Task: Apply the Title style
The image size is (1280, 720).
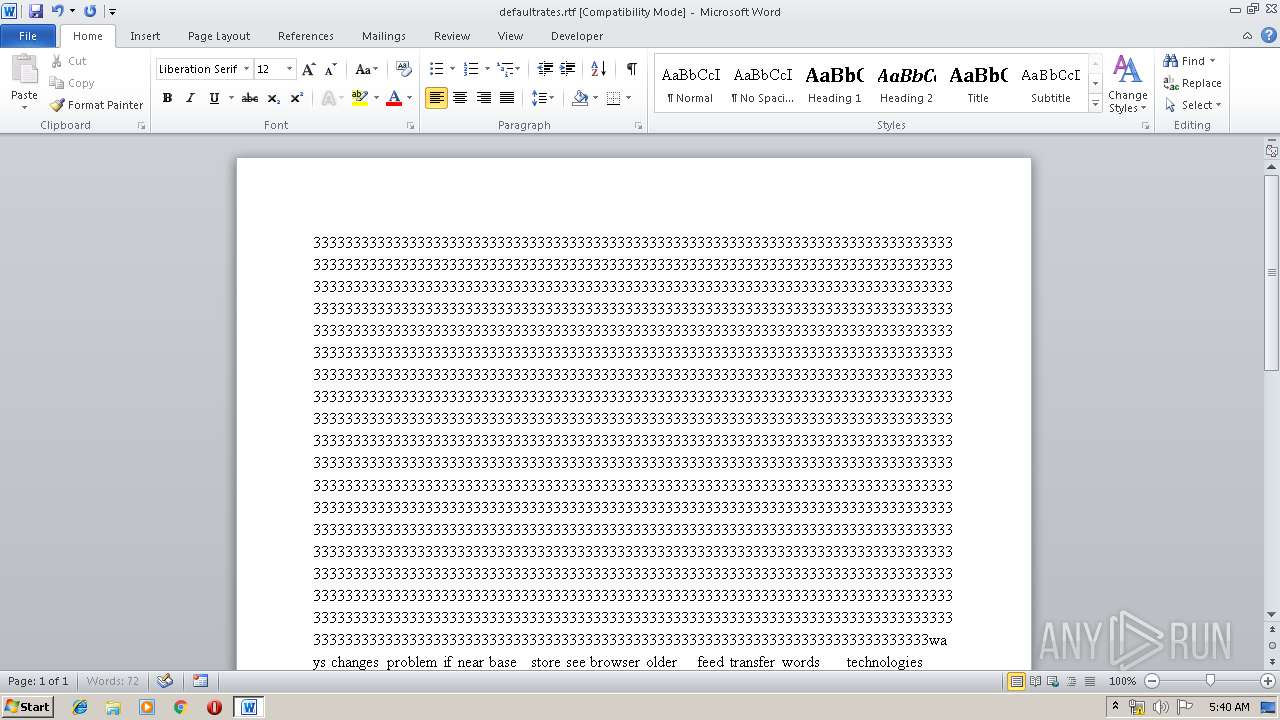Action: pyautogui.click(x=978, y=84)
